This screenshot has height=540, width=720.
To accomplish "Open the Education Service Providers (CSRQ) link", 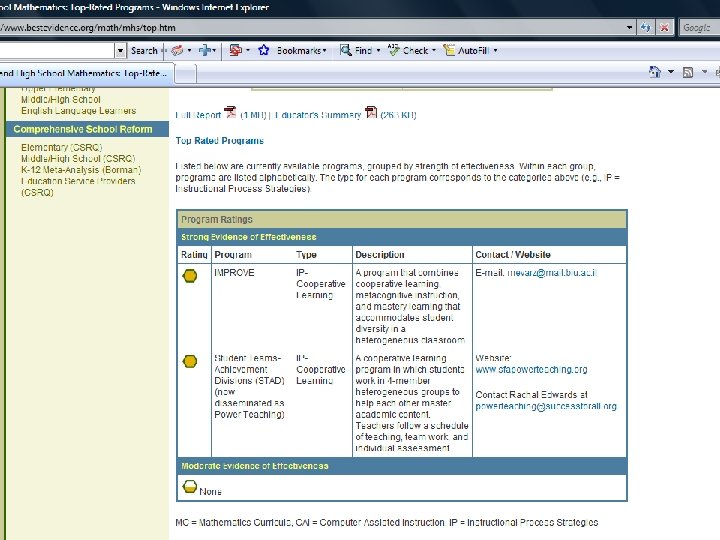I will coord(78,186).
